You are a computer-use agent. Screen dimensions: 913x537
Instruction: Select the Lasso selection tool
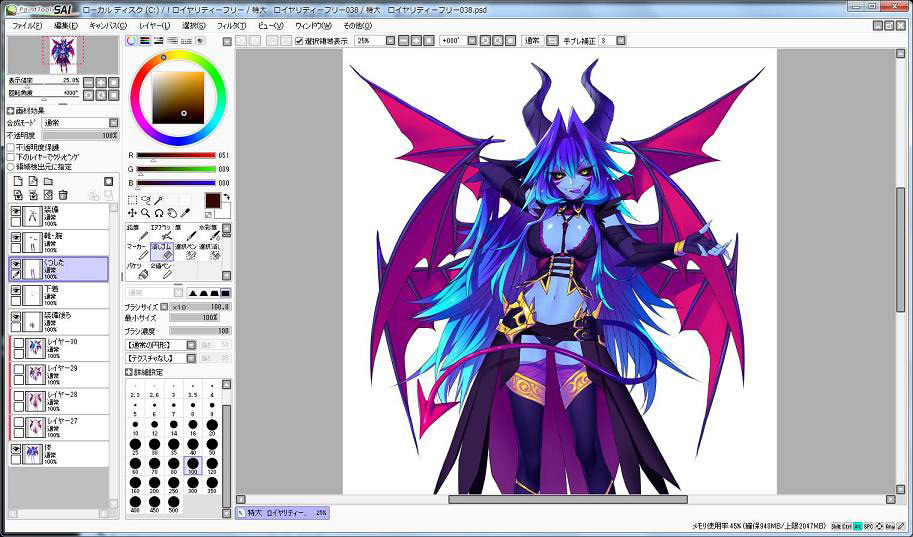point(146,200)
